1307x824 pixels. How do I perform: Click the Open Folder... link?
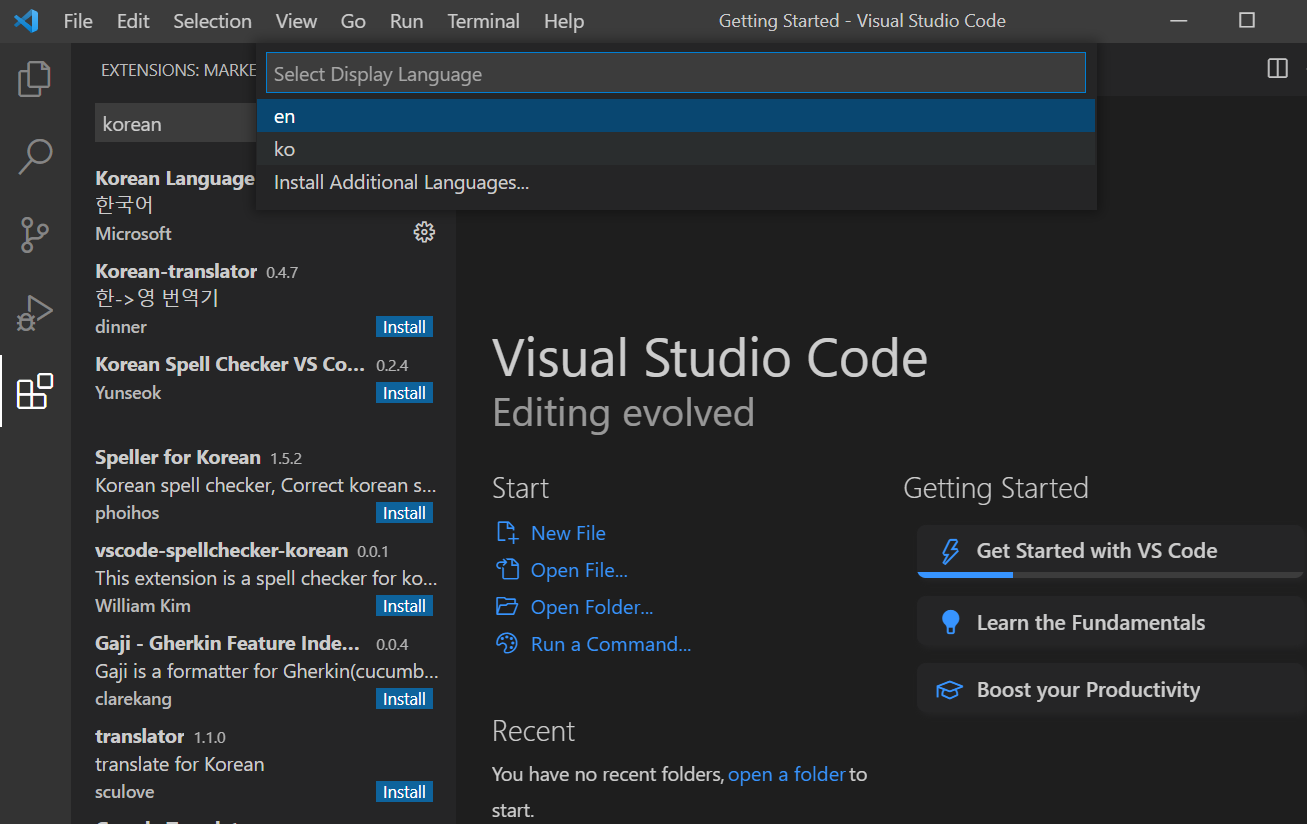(592, 607)
